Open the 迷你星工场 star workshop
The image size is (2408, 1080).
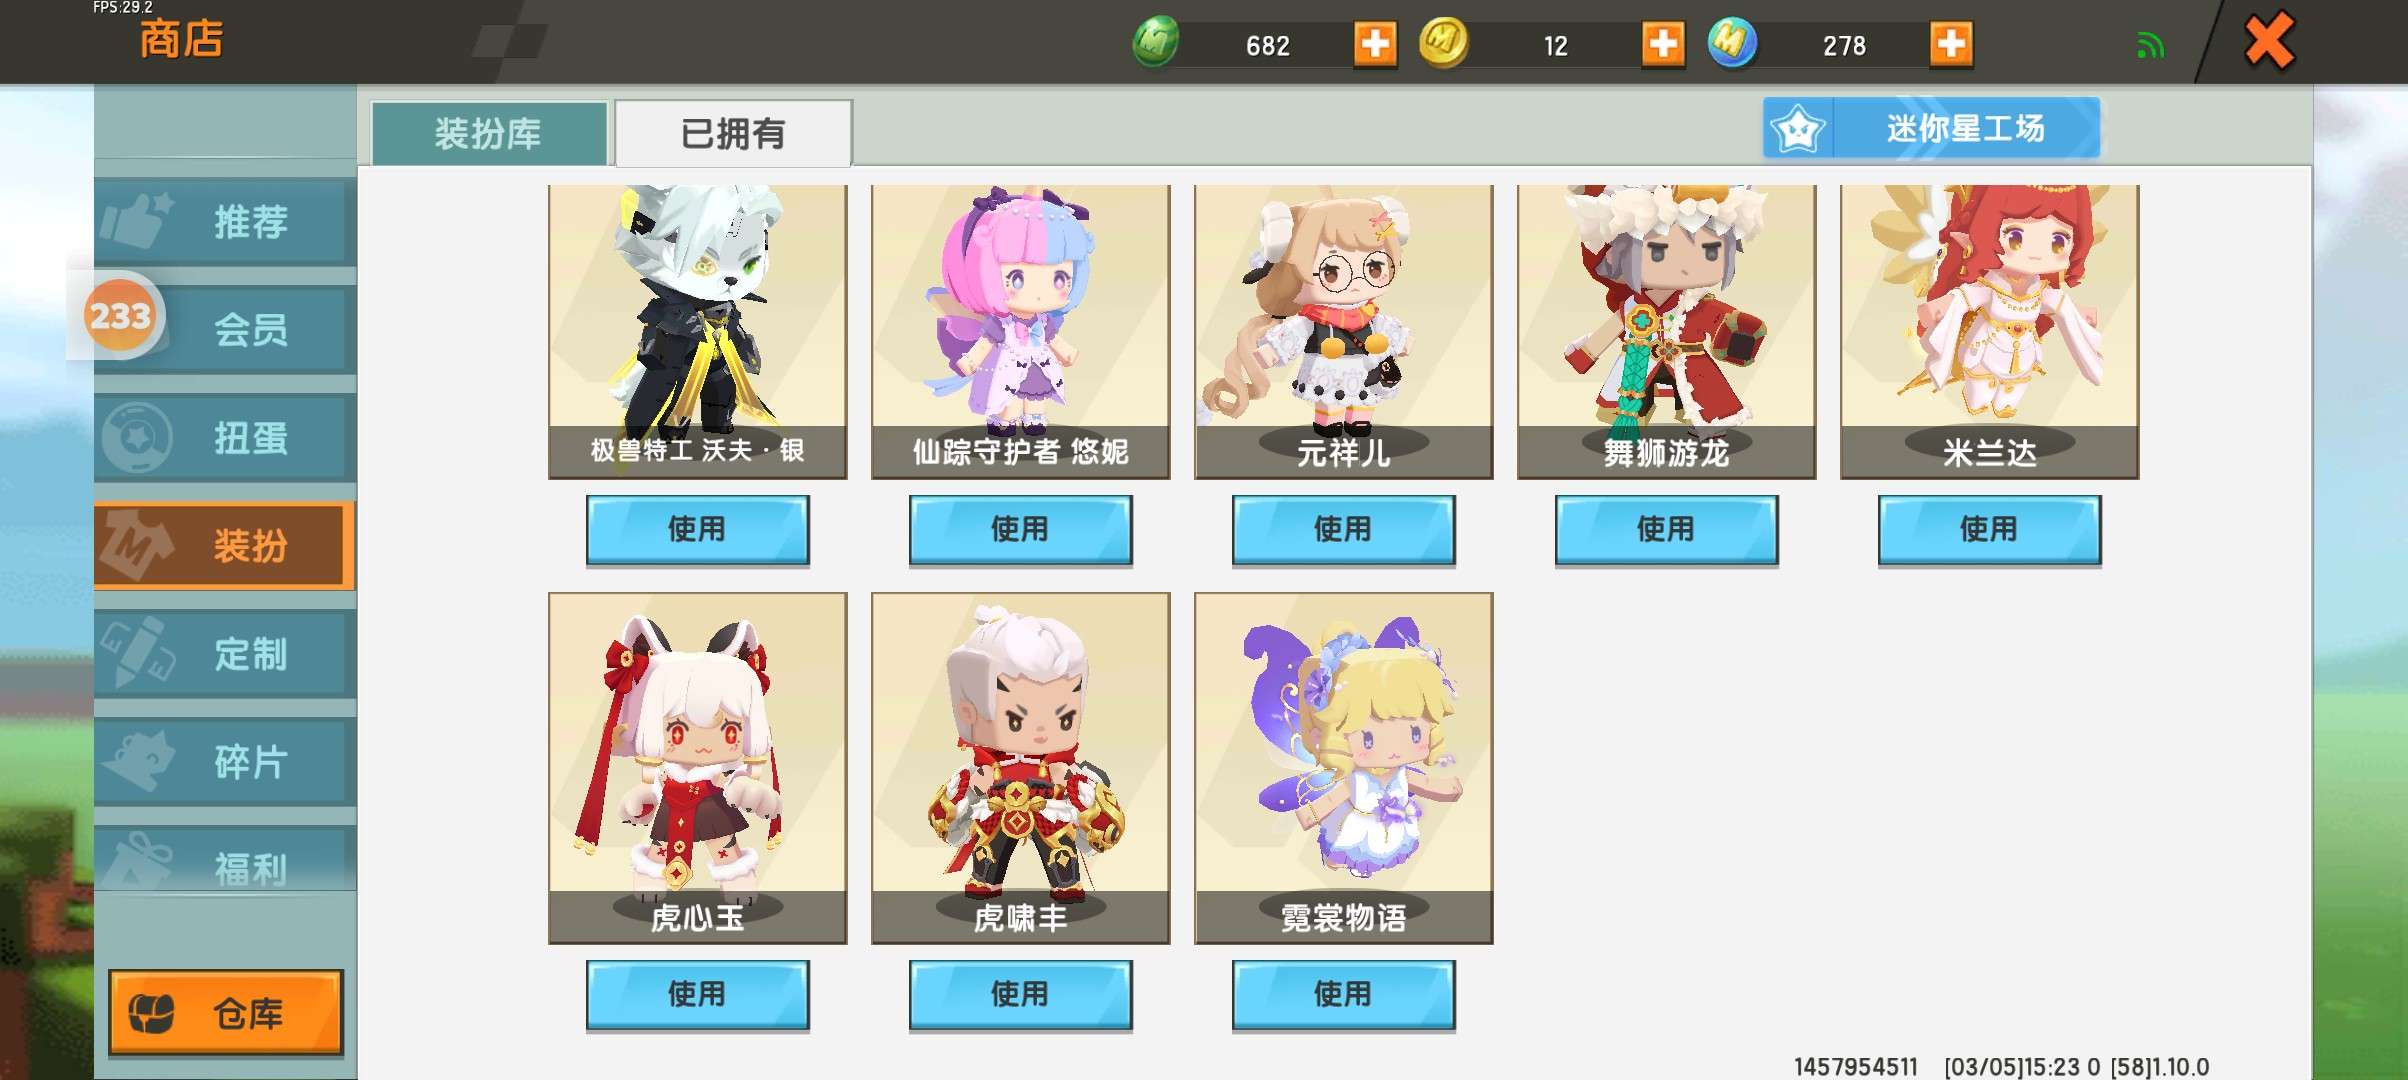[1931, 128]
